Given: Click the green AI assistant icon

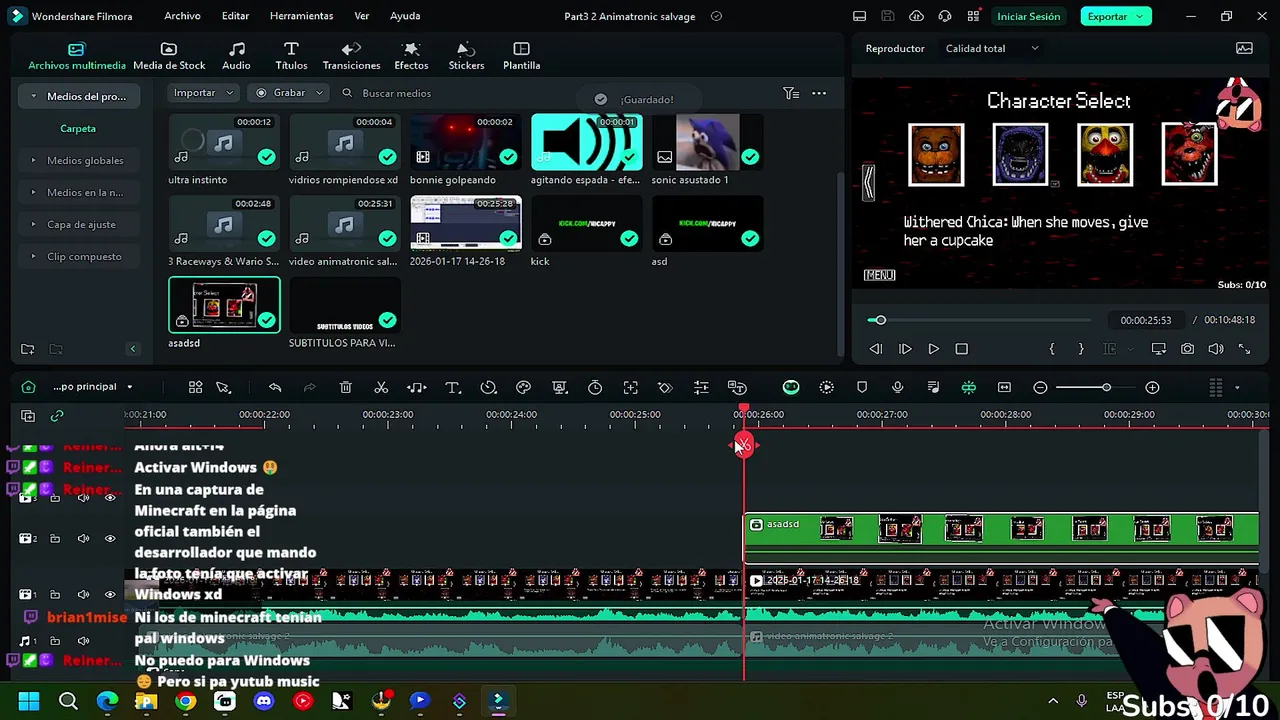Looking at the screenshot, I should [x=791, y=387].
